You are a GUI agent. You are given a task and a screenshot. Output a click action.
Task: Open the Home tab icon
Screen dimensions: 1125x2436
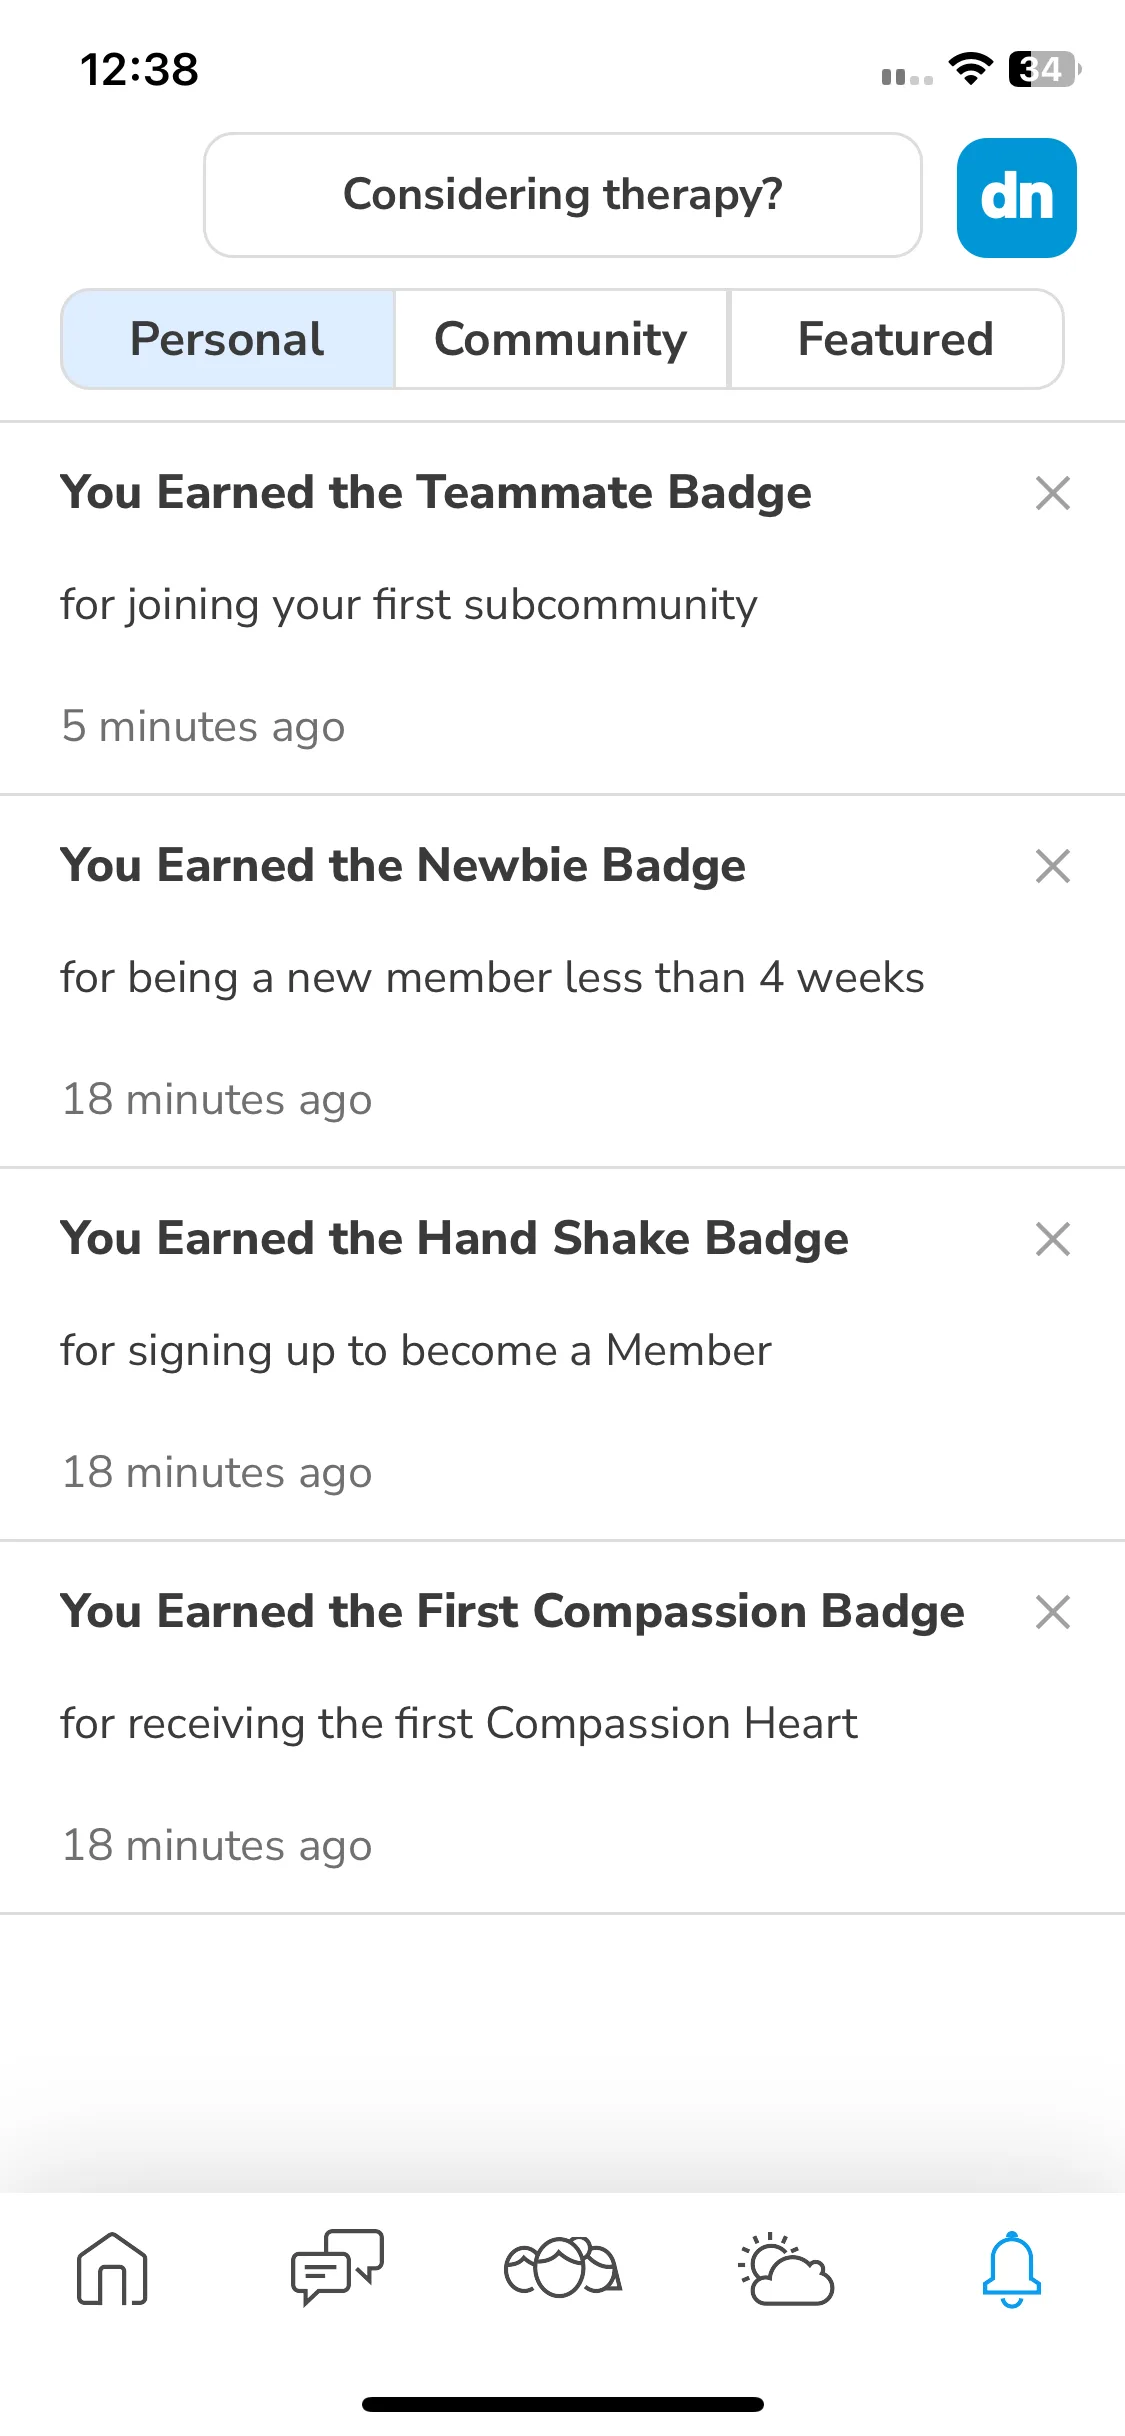(112, 2269)
